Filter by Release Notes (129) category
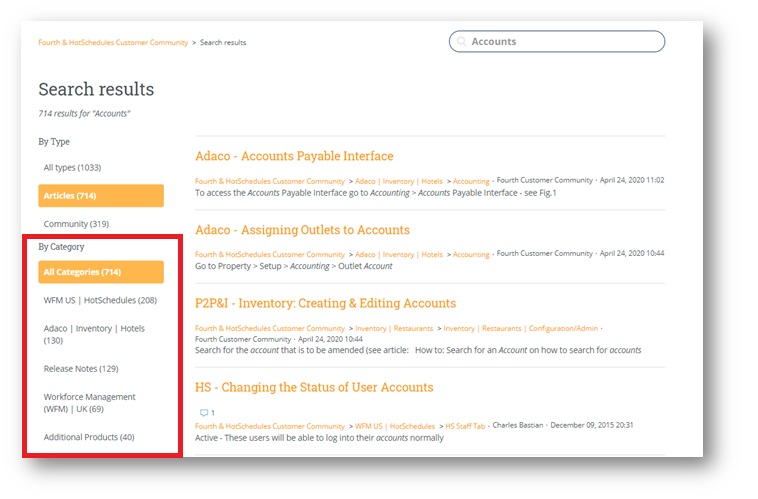Viewport: 758px width, 499px height. click(81, 368)
